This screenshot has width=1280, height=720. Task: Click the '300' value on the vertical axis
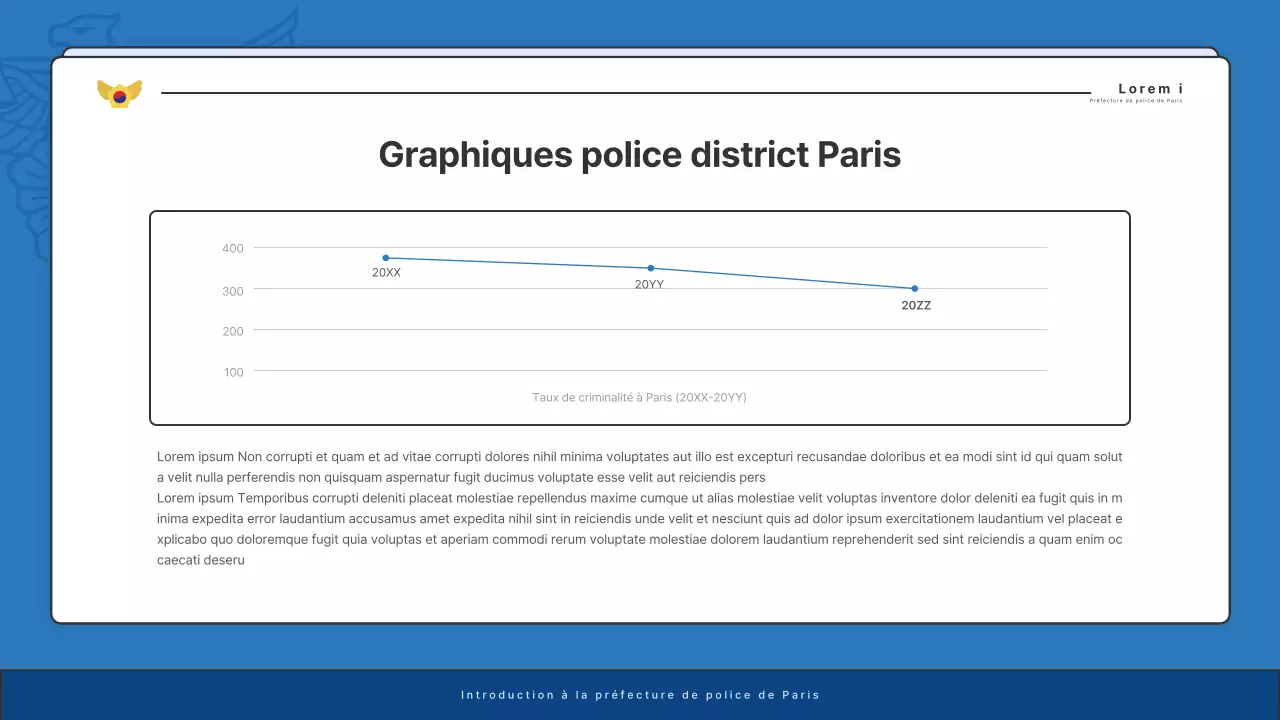pos(232,291)
